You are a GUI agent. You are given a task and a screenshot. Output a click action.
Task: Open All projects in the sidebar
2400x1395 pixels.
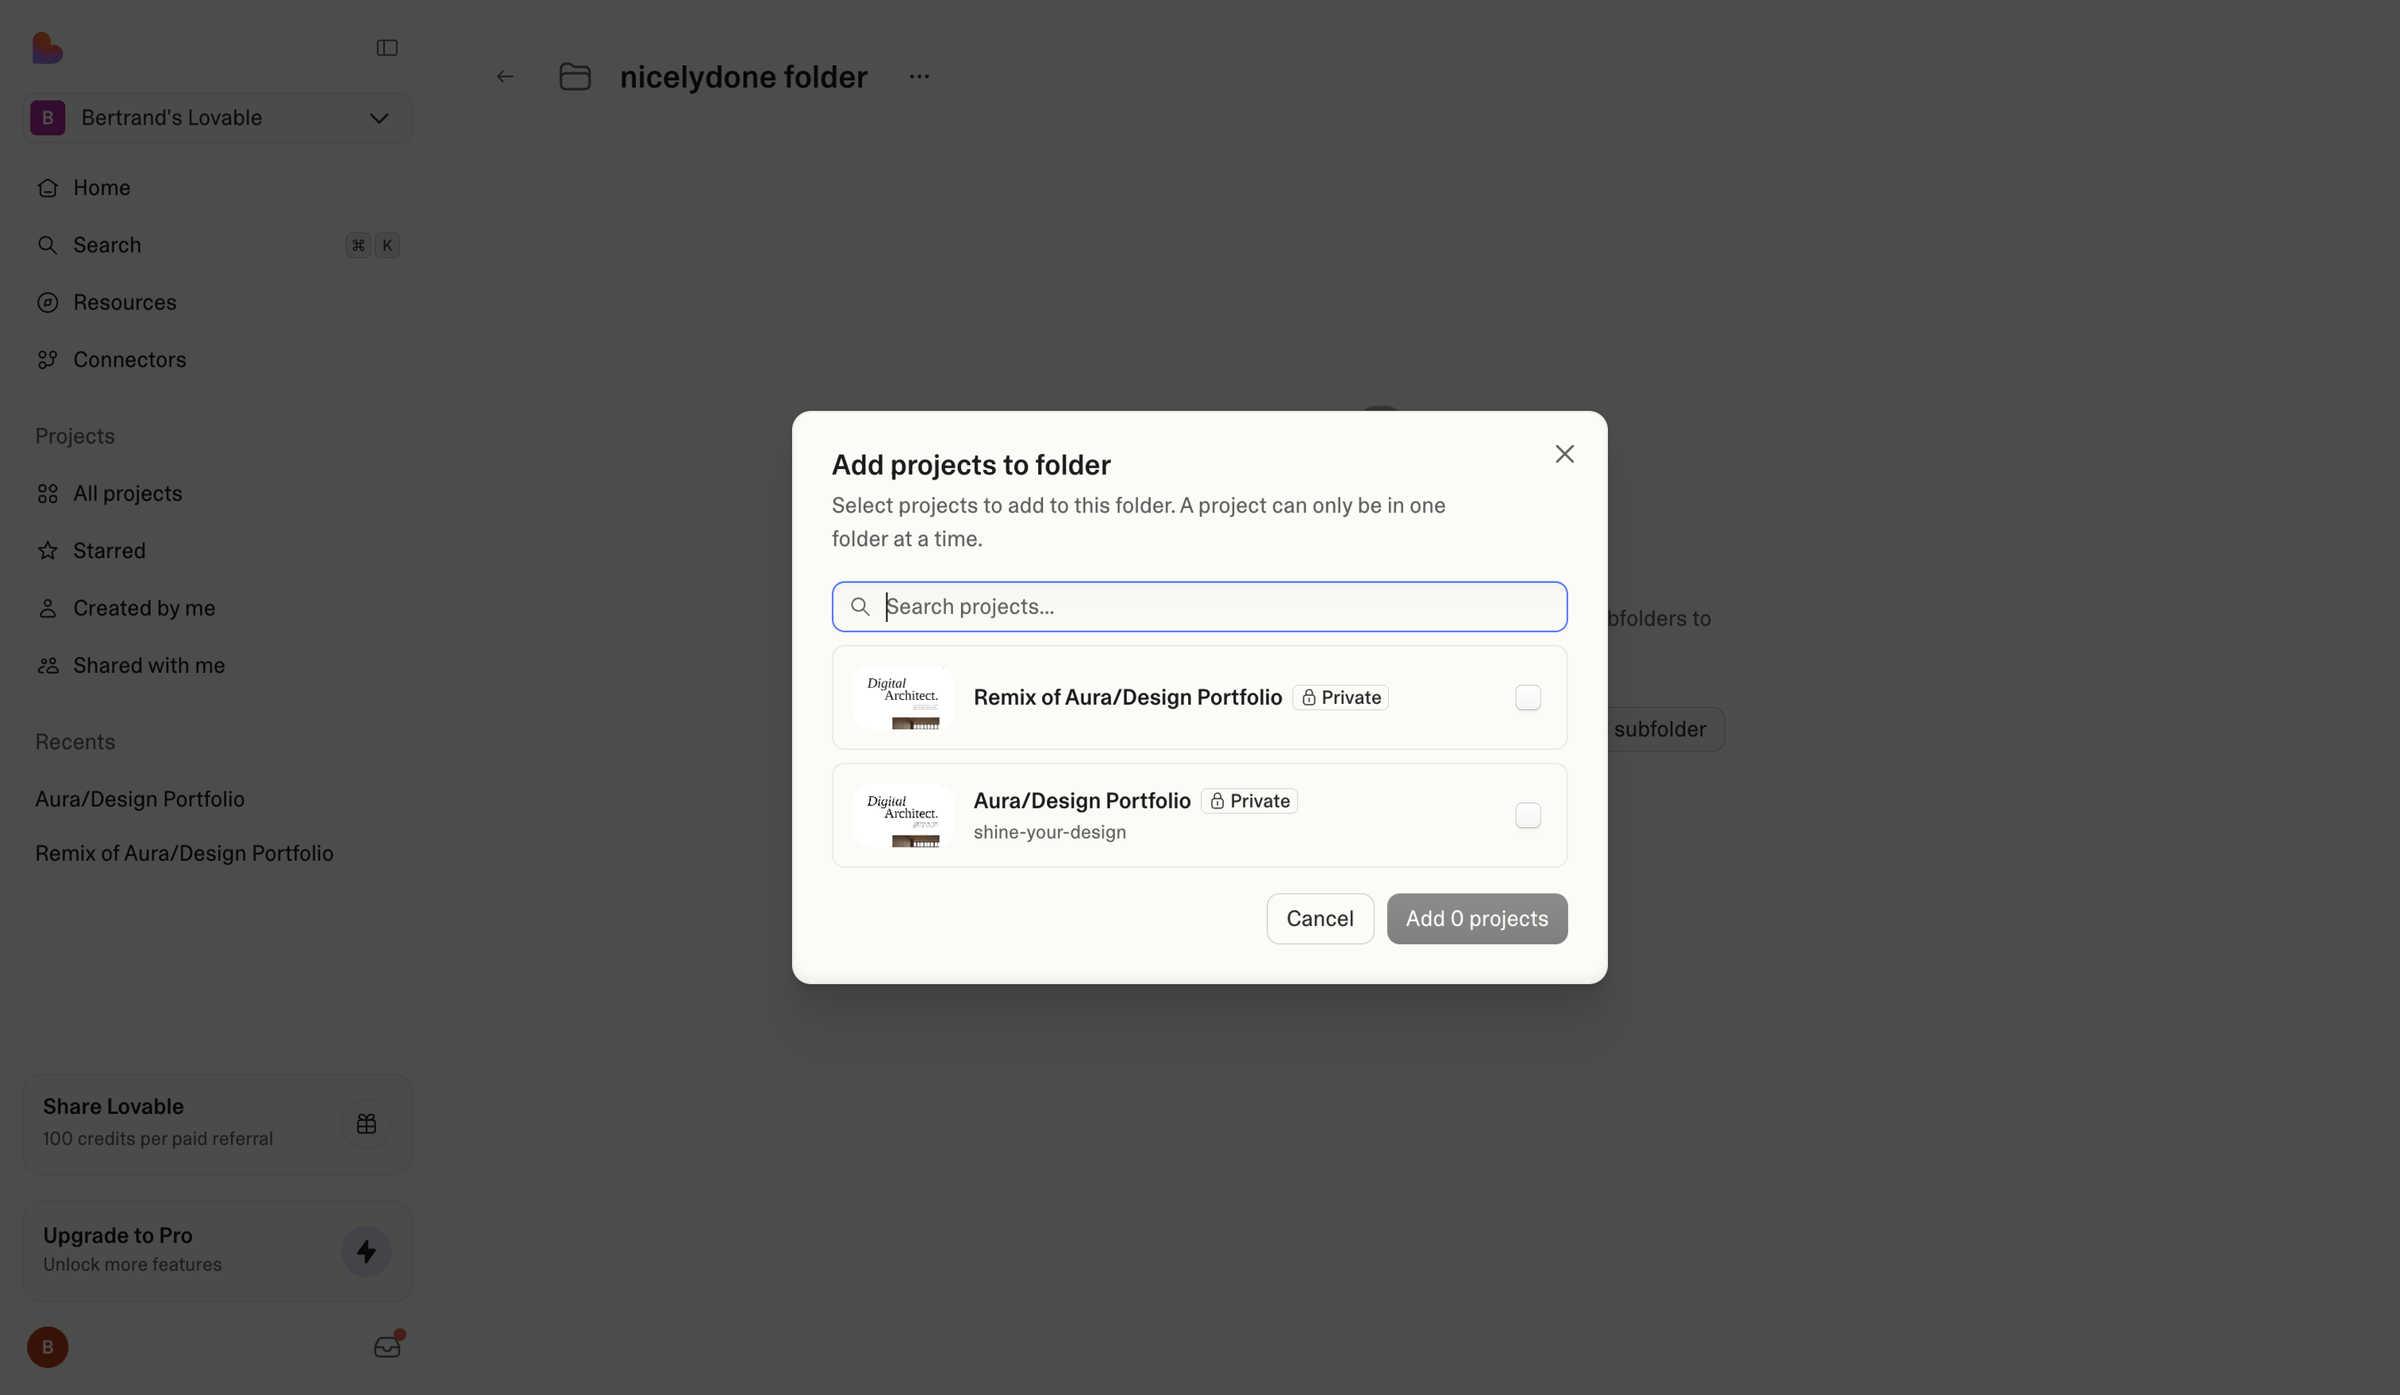[x=127, y=493]
